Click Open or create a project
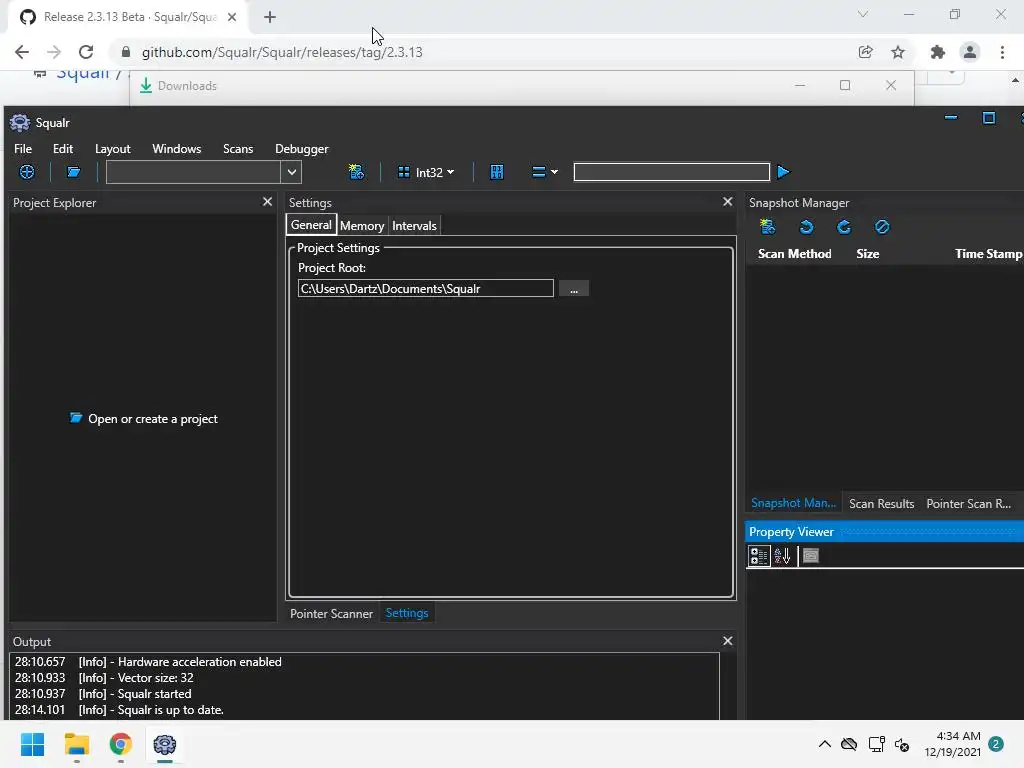This screenshot has width=1024, height=768. tap(144, 419)
